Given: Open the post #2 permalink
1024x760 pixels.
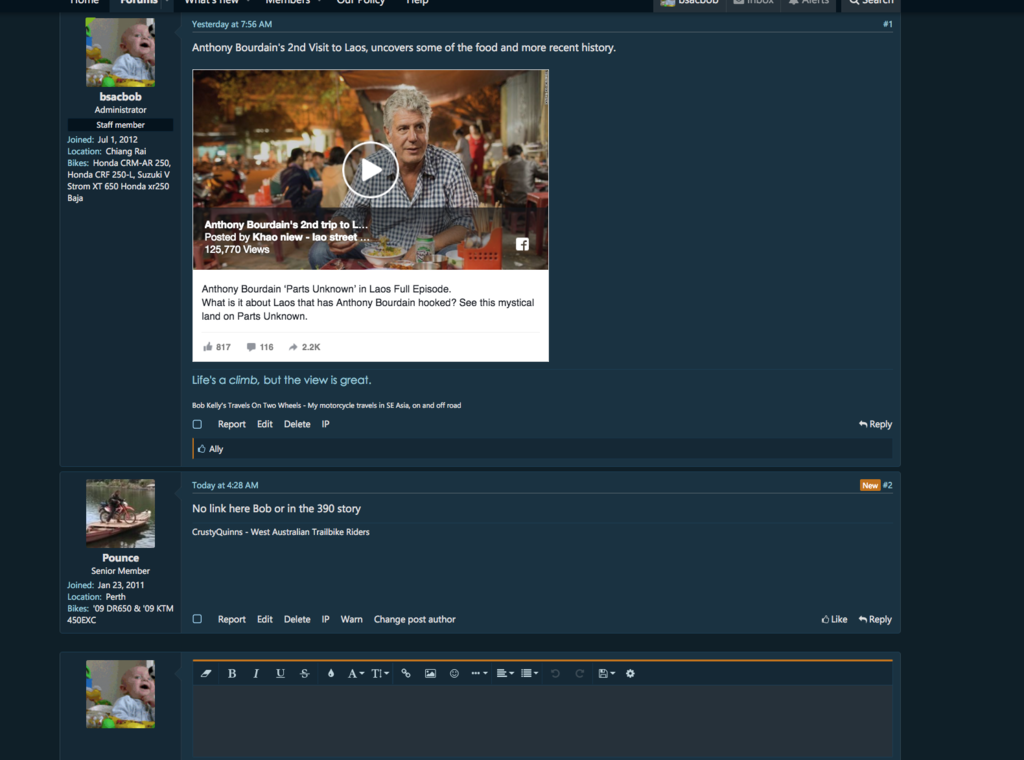Looking at the screenshot, I should click(x=888, y=485).
